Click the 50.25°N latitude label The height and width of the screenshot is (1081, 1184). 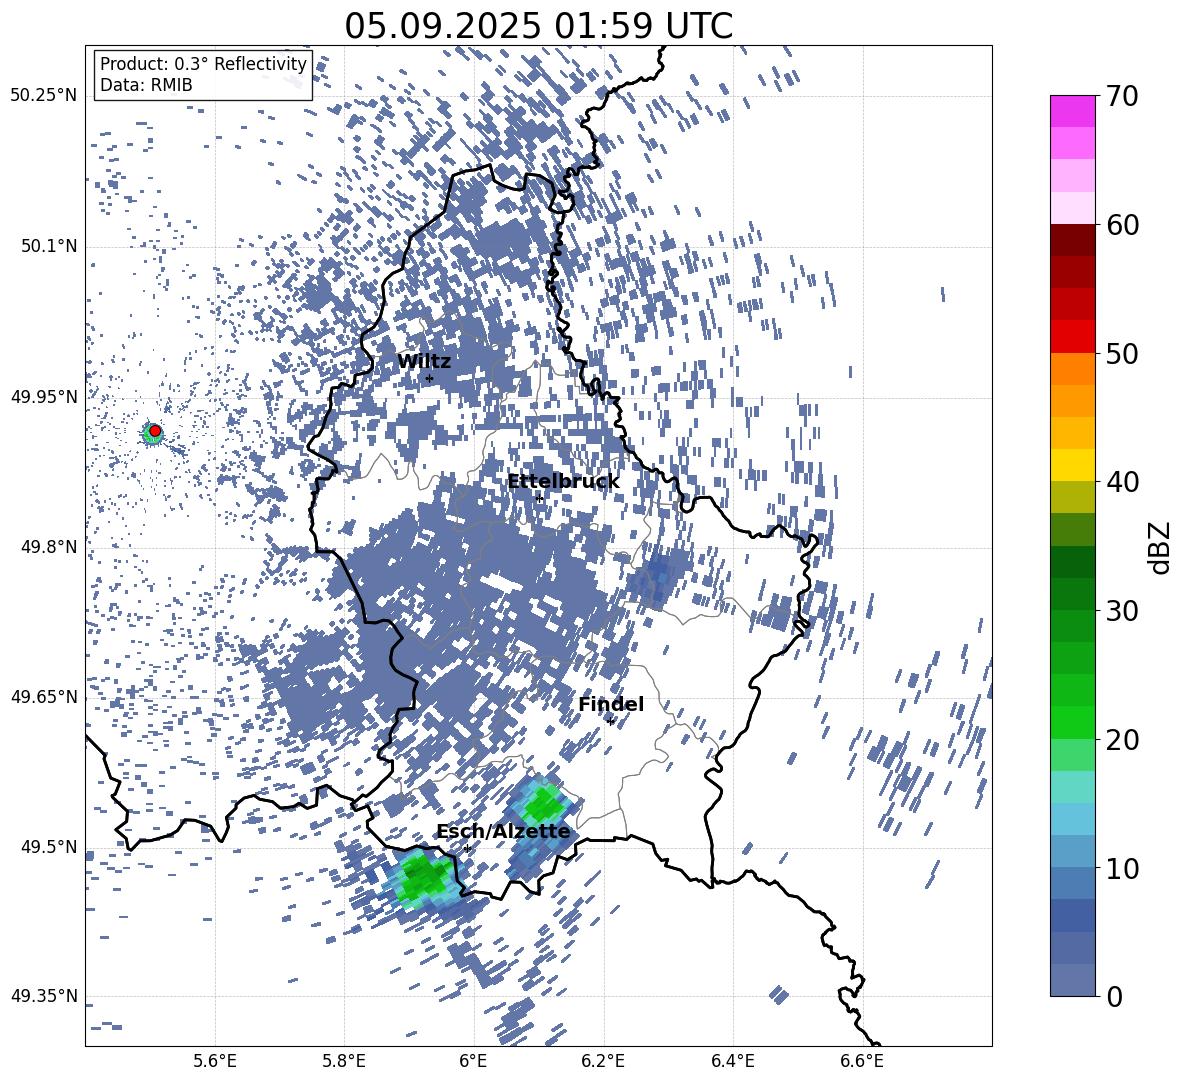click(x=44, y=96)
